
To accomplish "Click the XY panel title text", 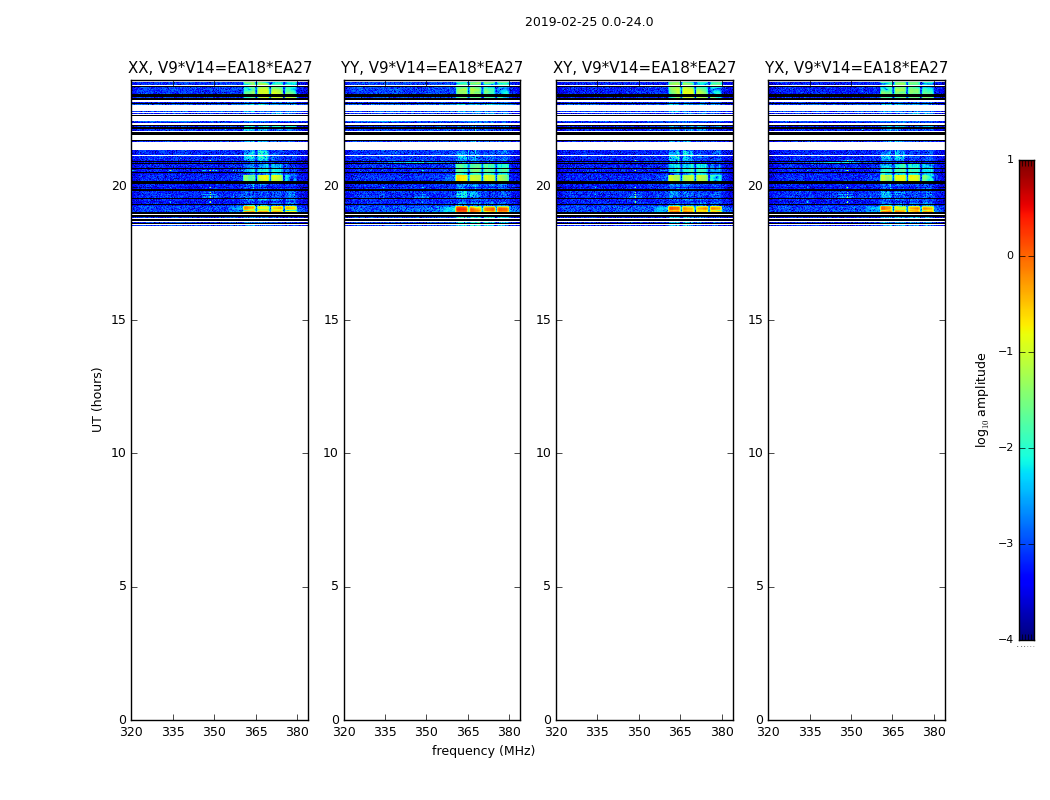I will 645,68.
